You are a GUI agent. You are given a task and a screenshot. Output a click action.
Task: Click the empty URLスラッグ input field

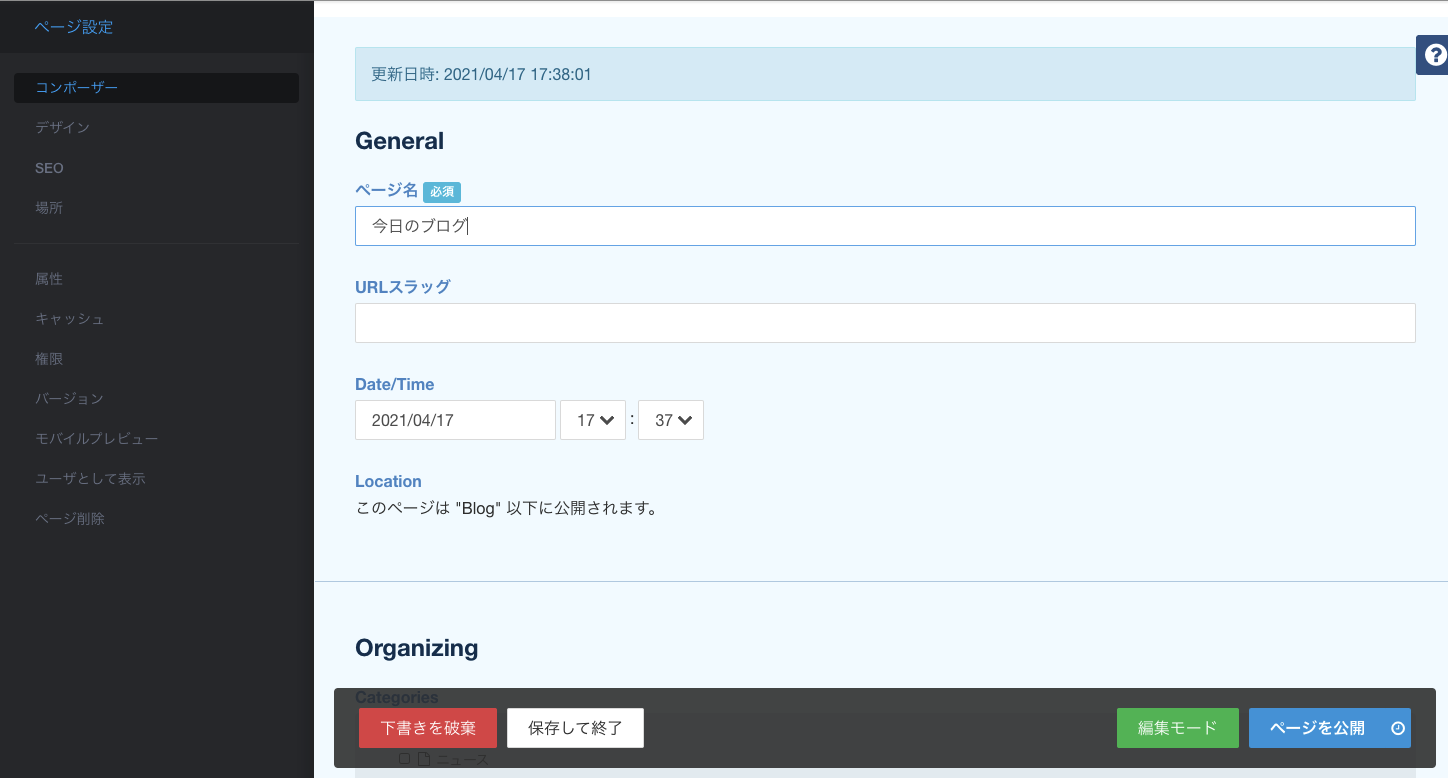point(885,323)
